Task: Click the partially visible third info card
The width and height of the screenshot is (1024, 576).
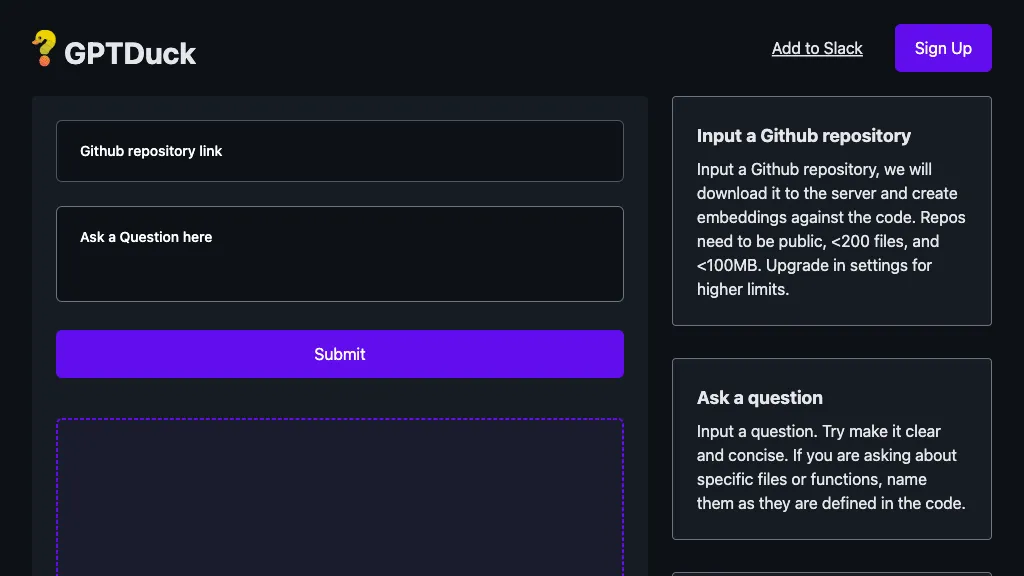Action: [831, 573]
